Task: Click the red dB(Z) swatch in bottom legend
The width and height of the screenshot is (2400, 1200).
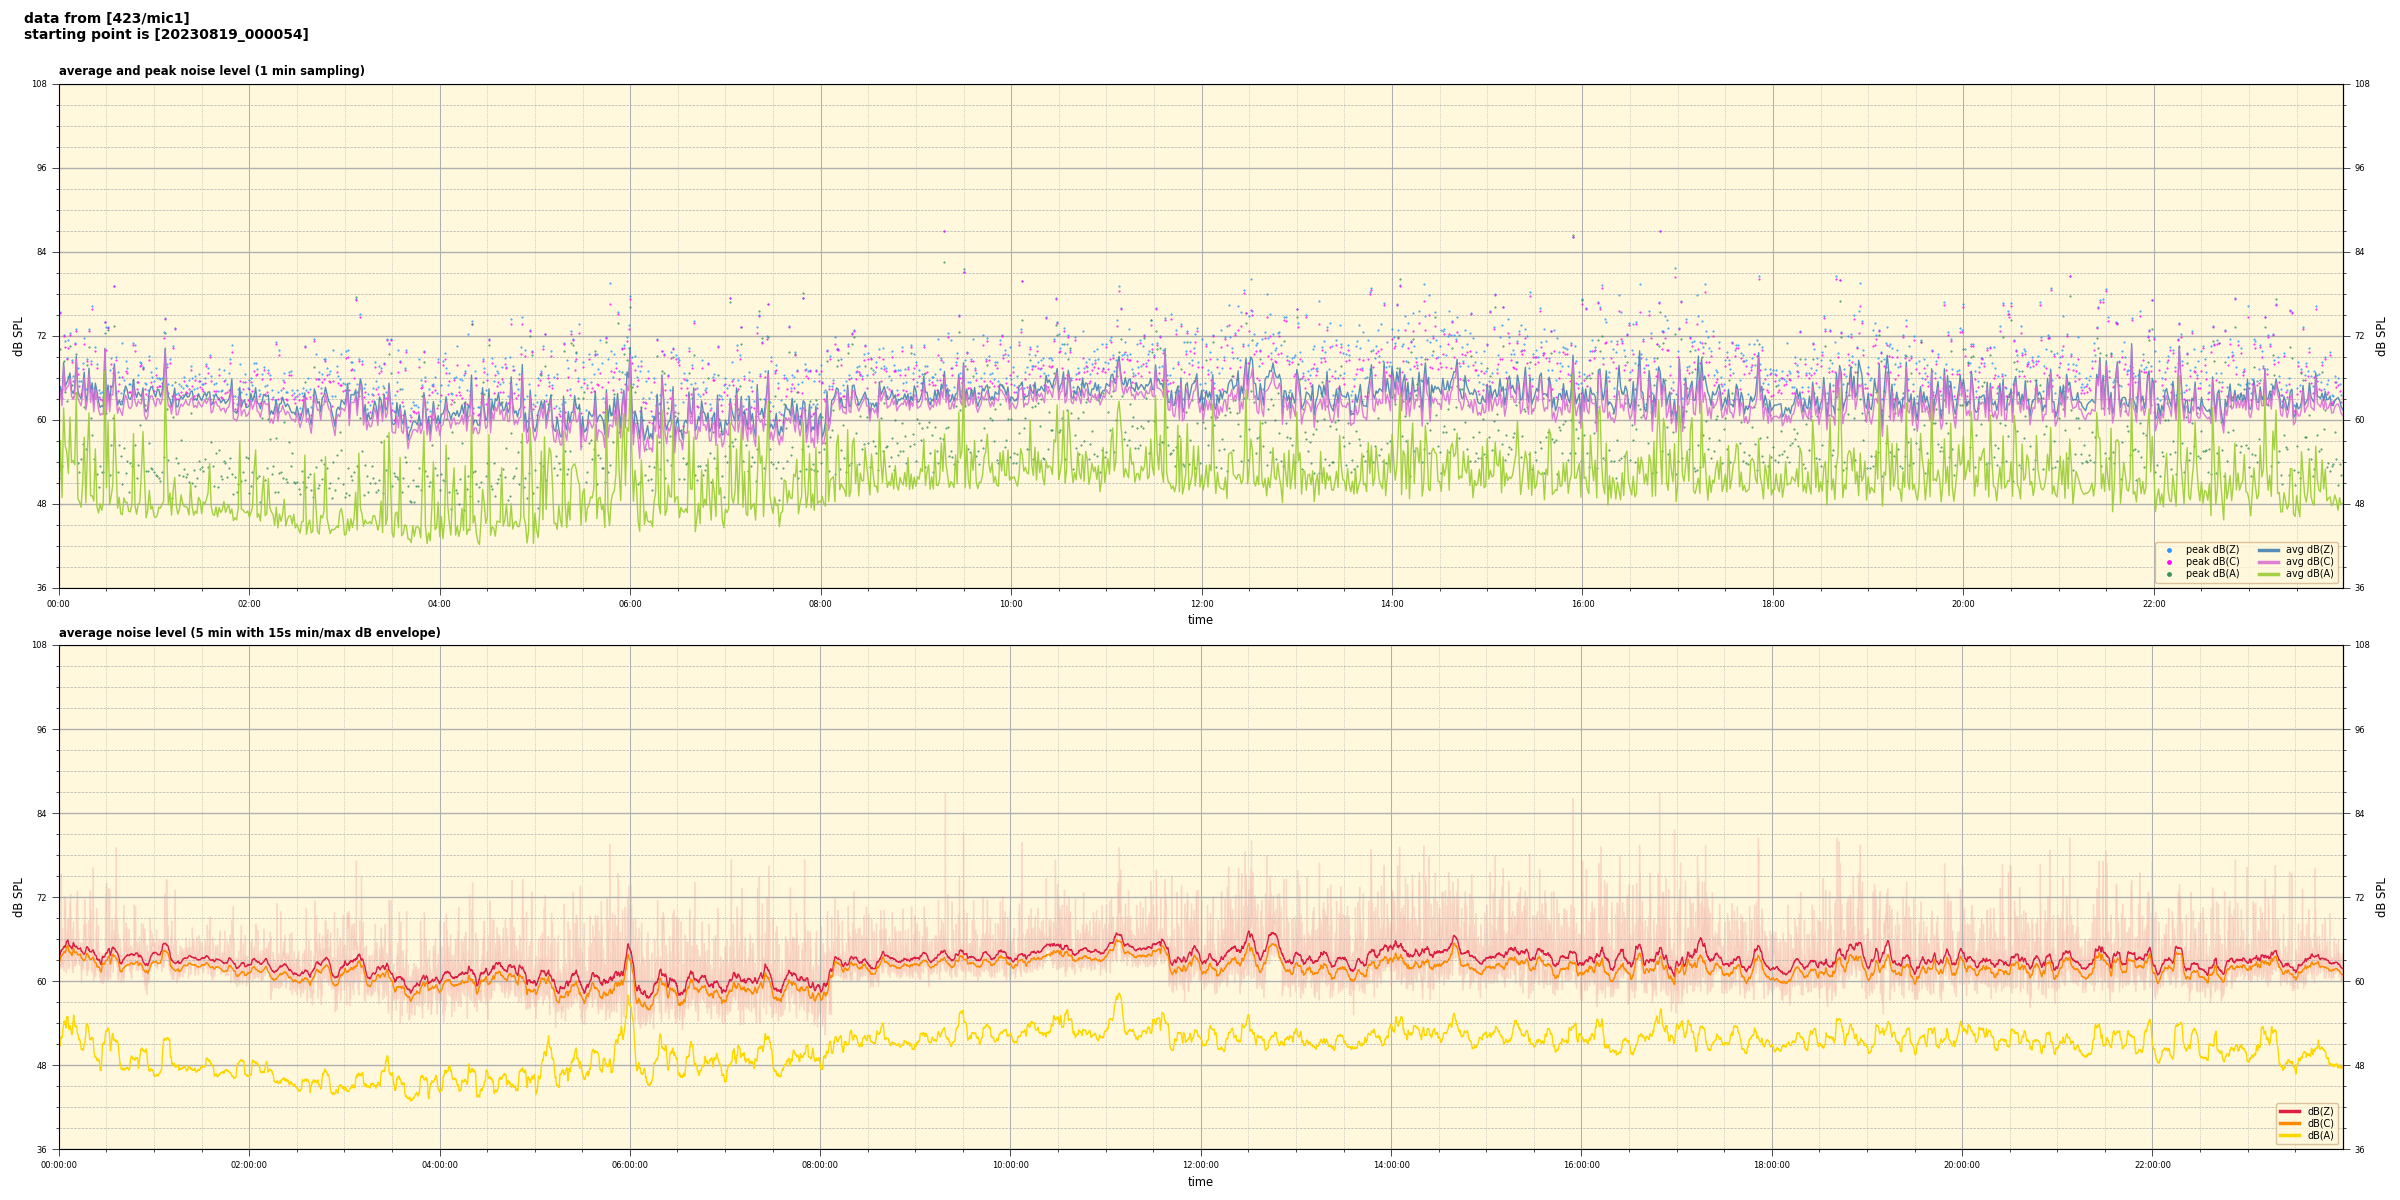Action: [x=2289, y=1111]
